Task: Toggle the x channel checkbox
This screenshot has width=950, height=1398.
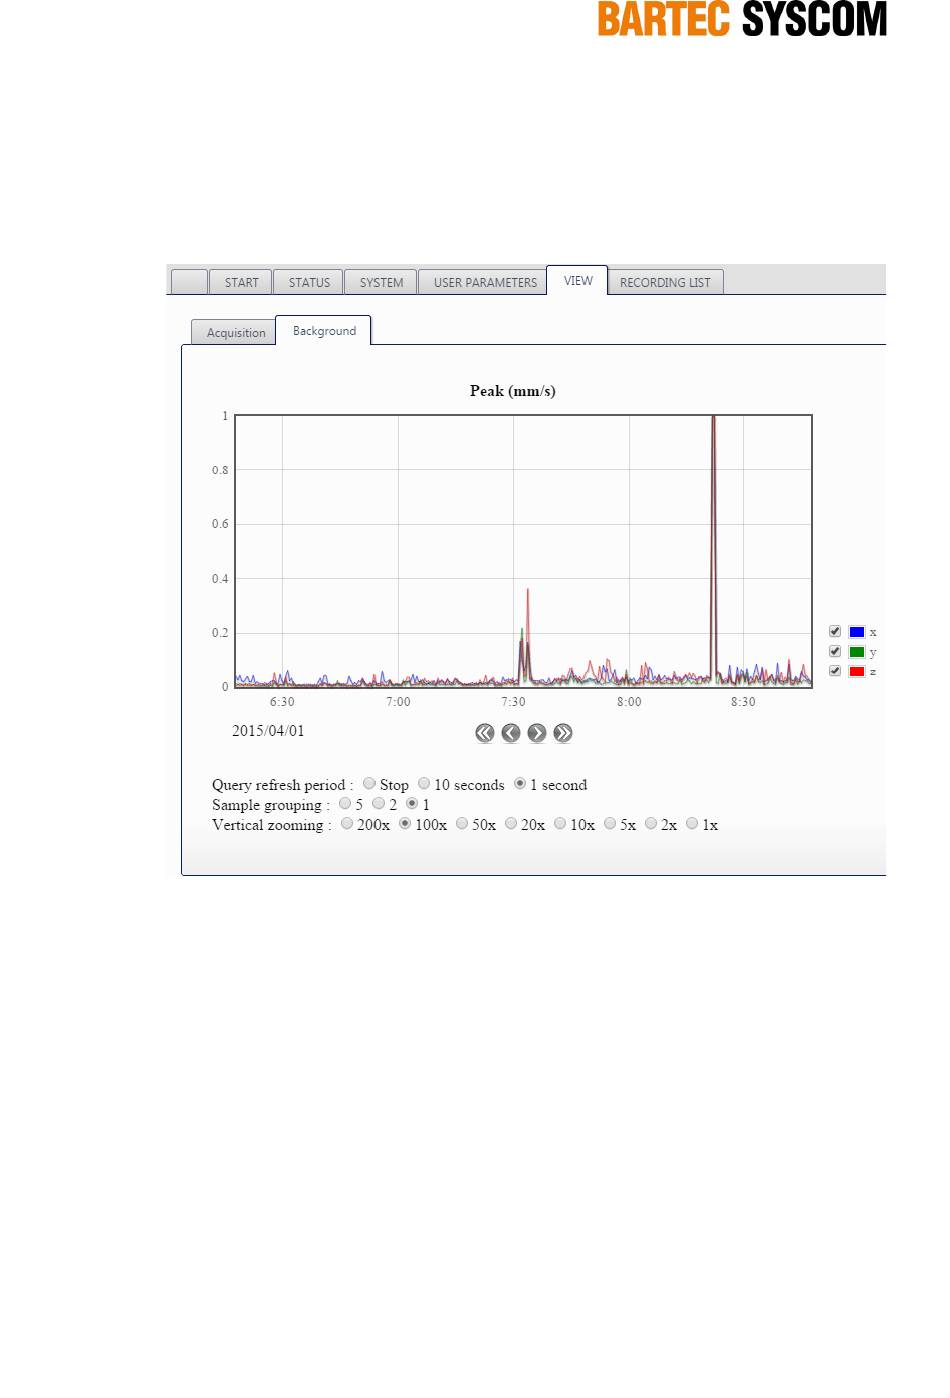Action: pyautogui.click(x=835, y=631)
